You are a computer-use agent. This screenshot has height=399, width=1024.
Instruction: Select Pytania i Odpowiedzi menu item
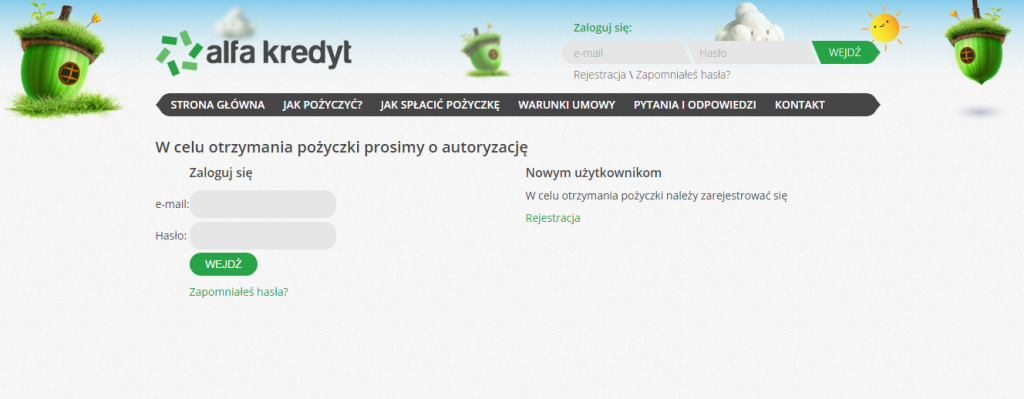tap(695, 105)
